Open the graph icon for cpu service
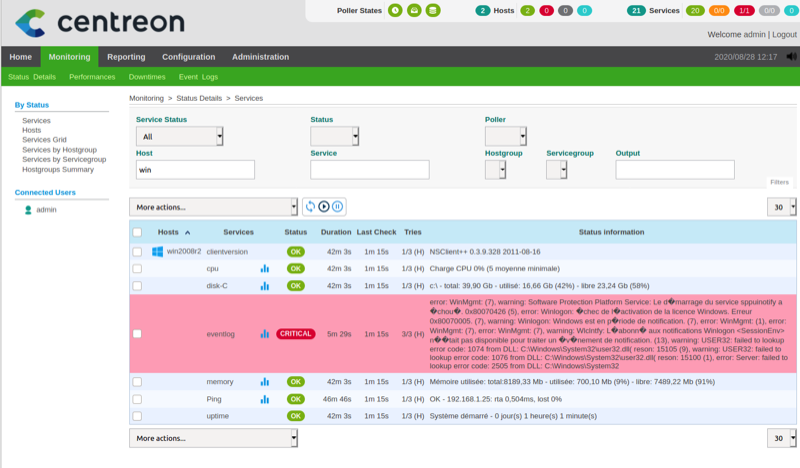The width and height of the screenshot is (800, 468). point(265,268)
